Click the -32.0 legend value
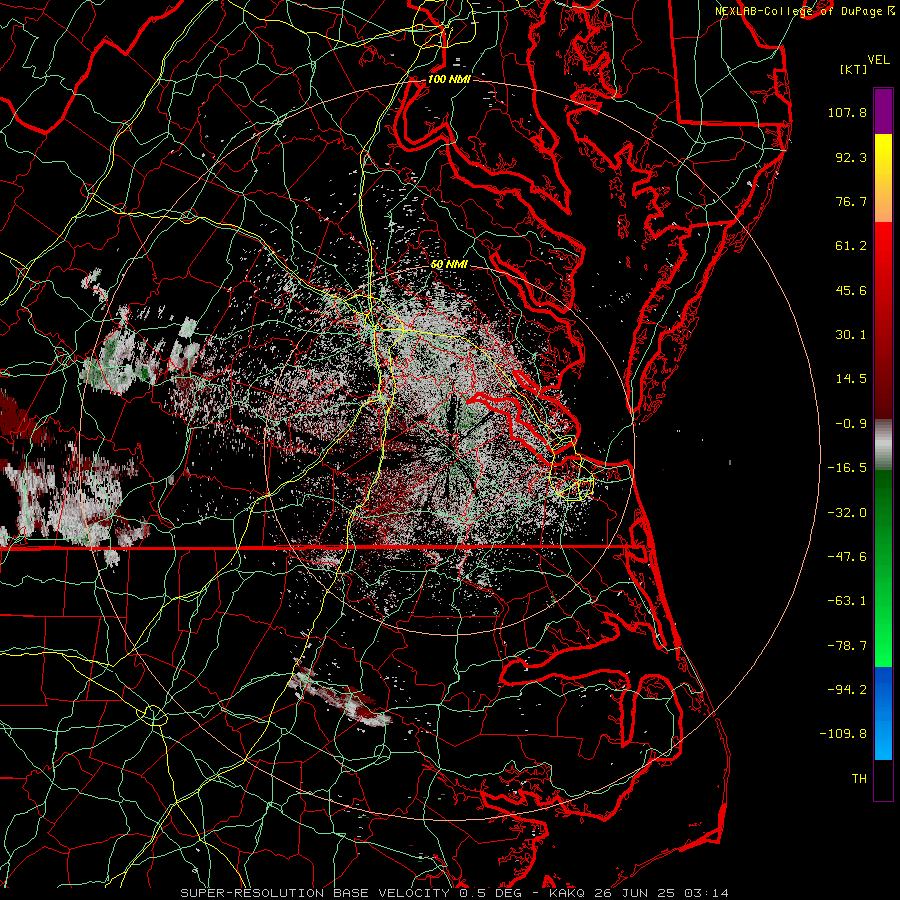The image size is (900, 900). [847, 513]
